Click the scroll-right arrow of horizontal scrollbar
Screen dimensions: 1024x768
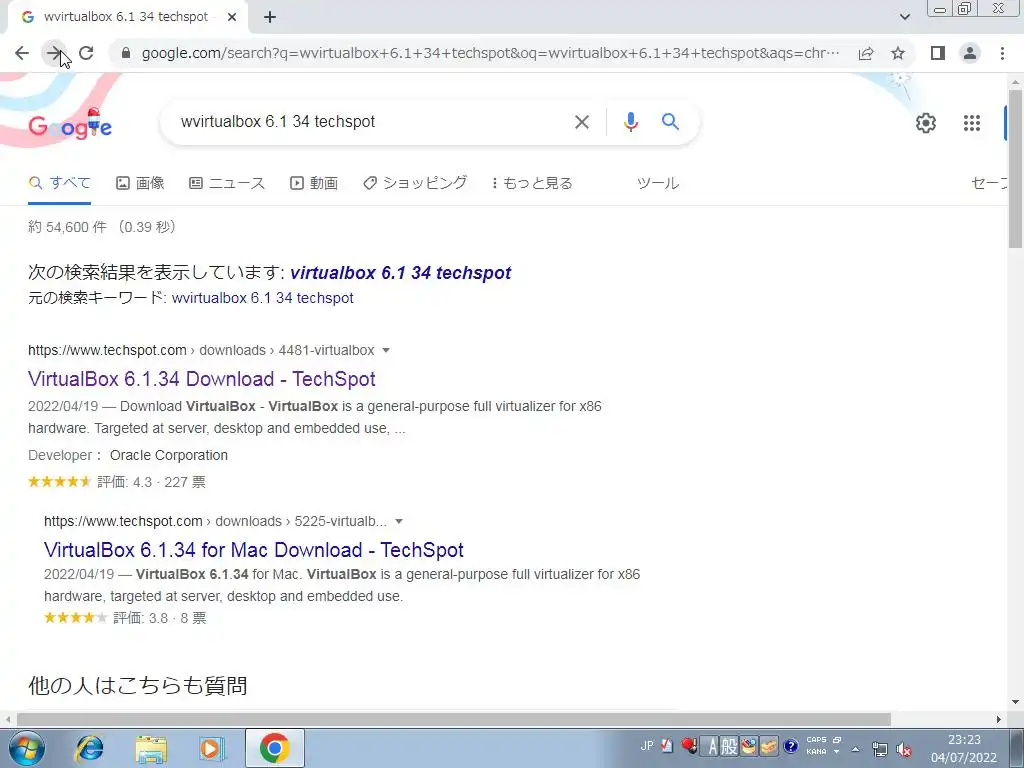[x=998, y=719]
